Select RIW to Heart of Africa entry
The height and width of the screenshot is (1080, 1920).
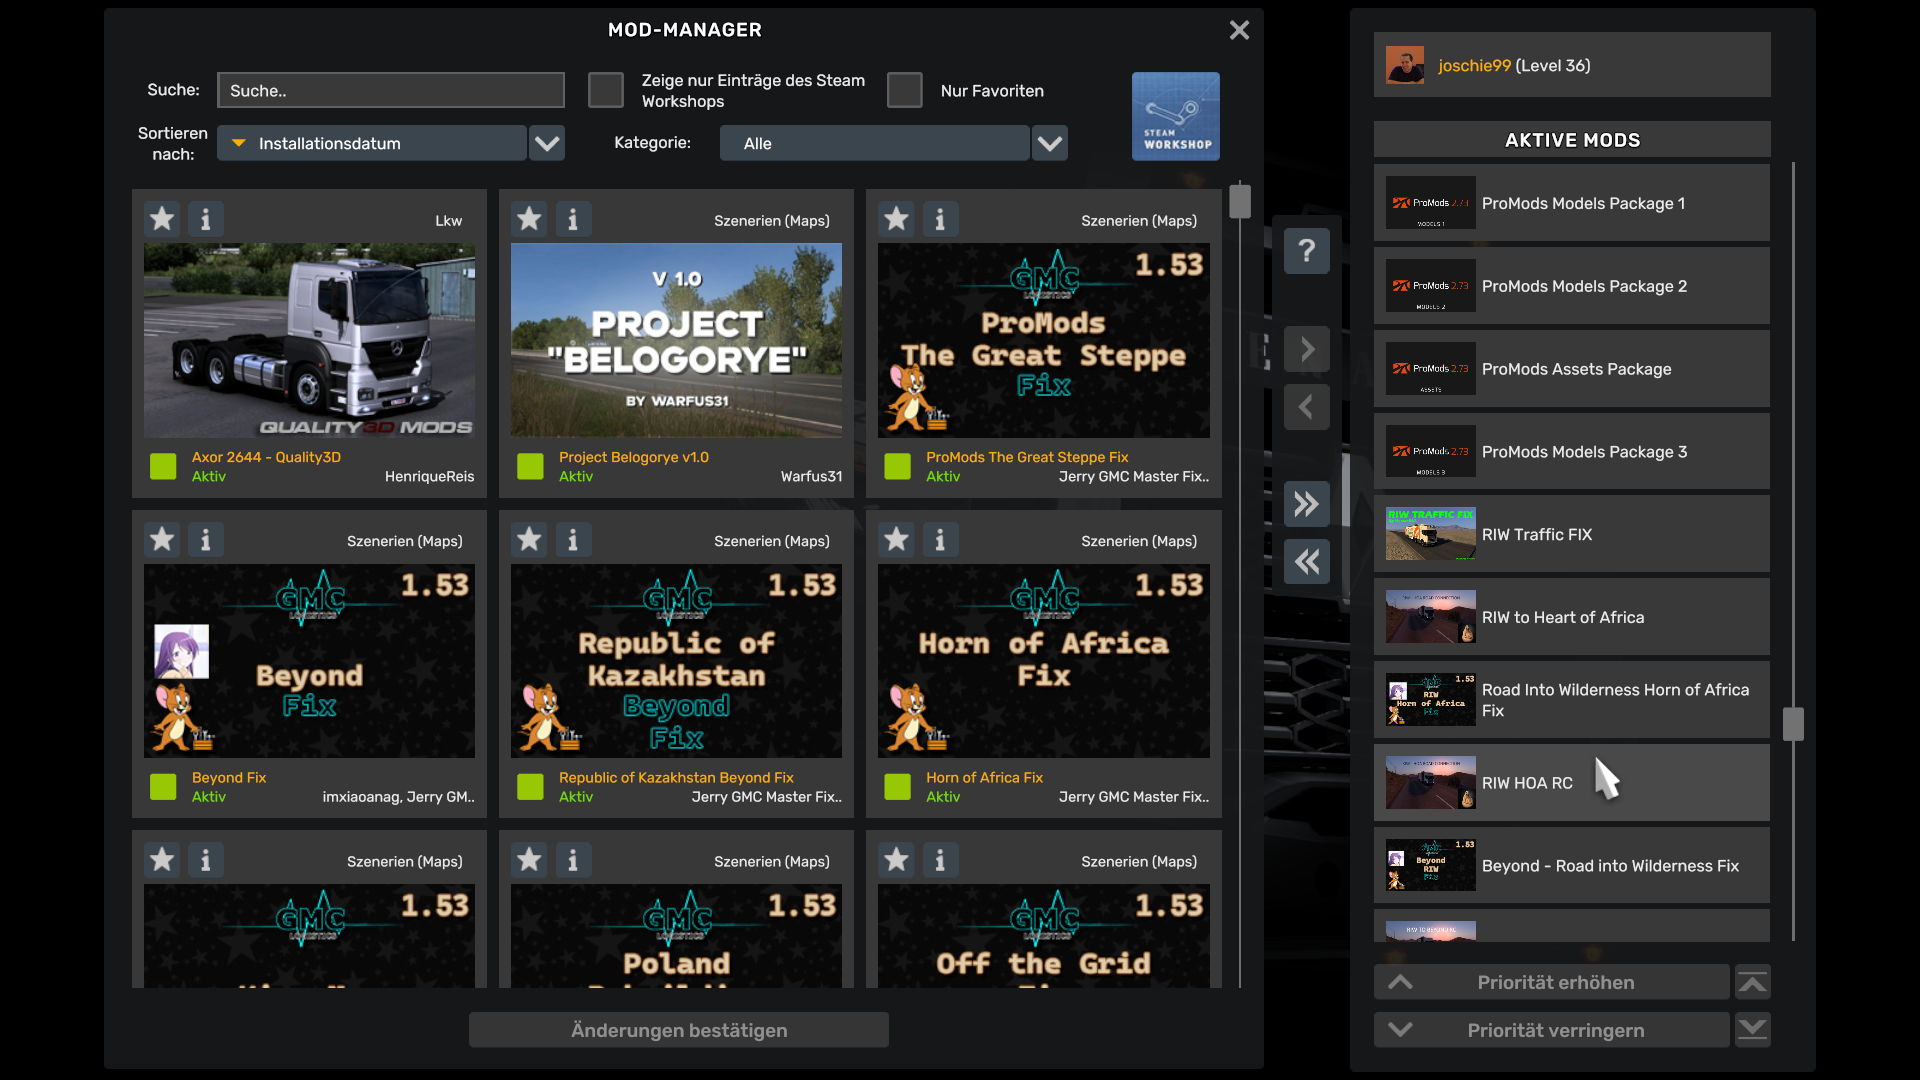click(1572, 617)
